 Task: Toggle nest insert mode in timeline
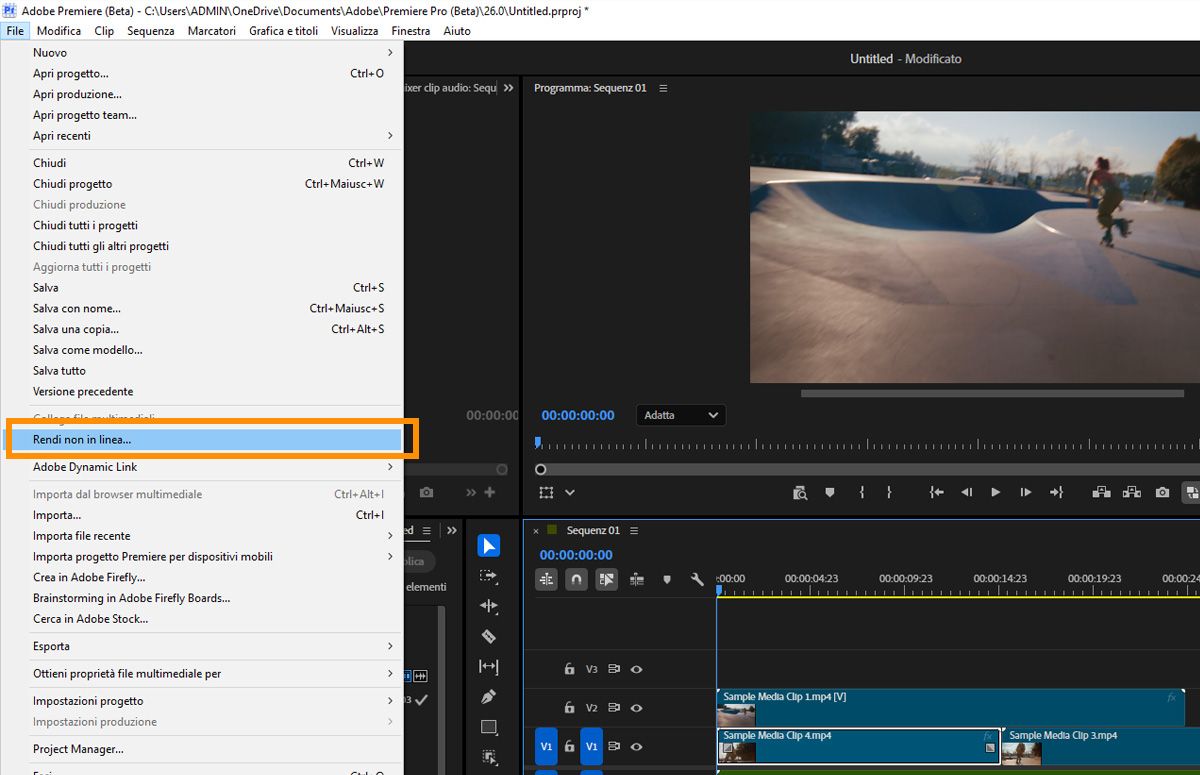[x=546, y=579]
